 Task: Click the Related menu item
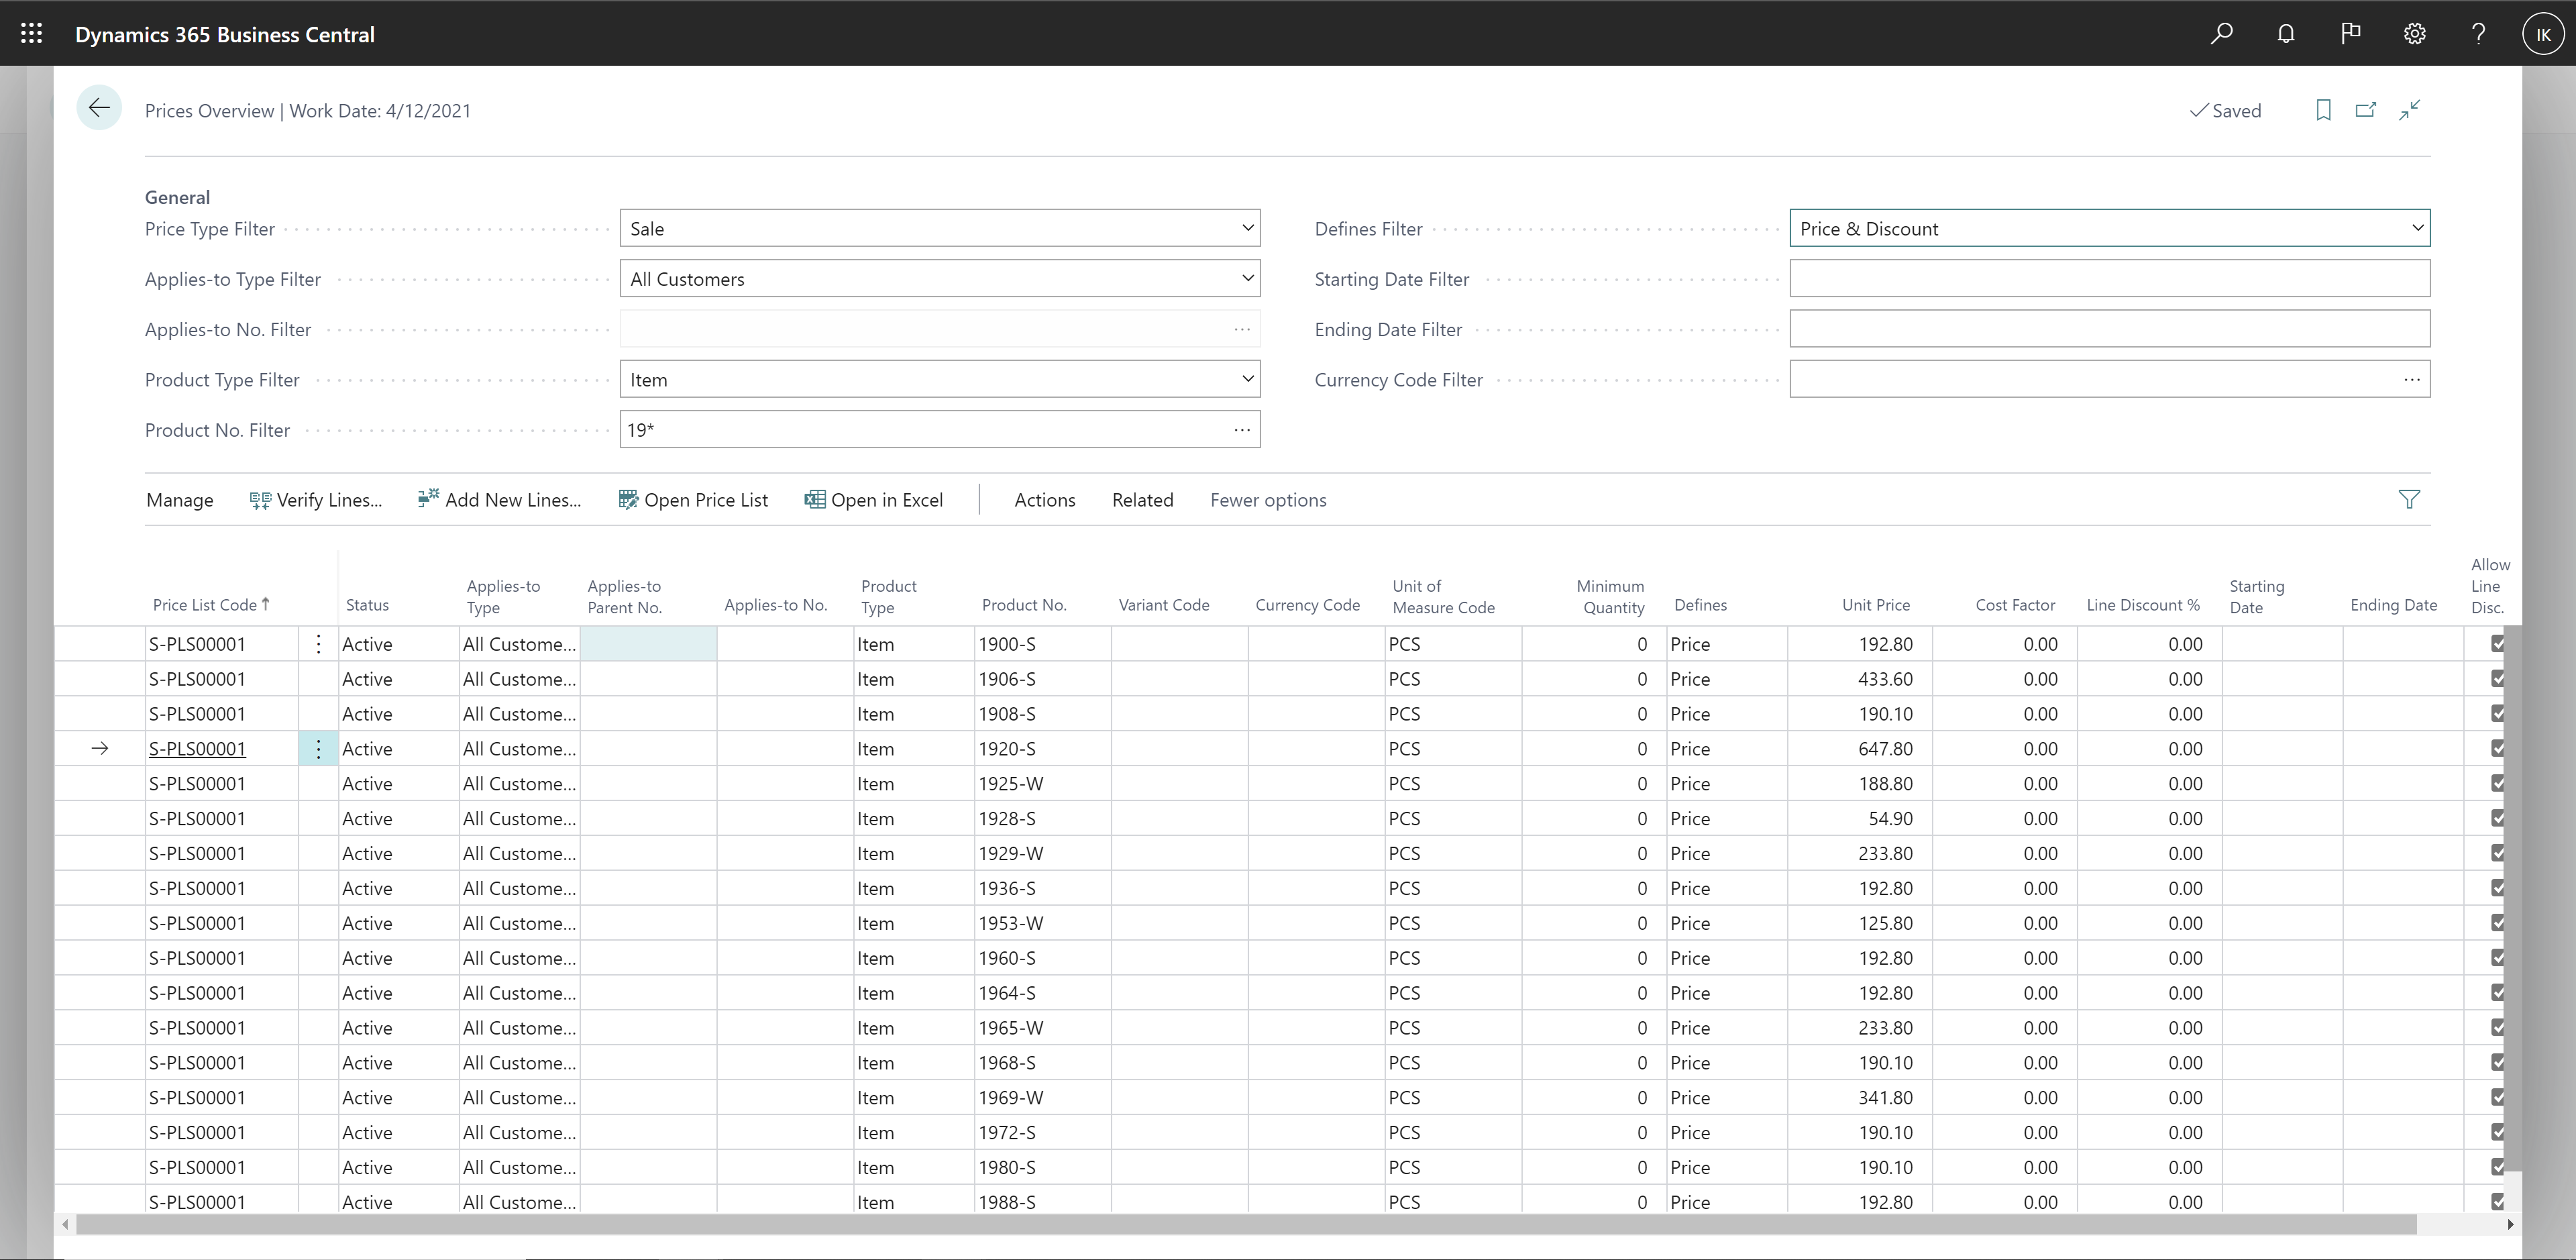(x=1142, y=499)
